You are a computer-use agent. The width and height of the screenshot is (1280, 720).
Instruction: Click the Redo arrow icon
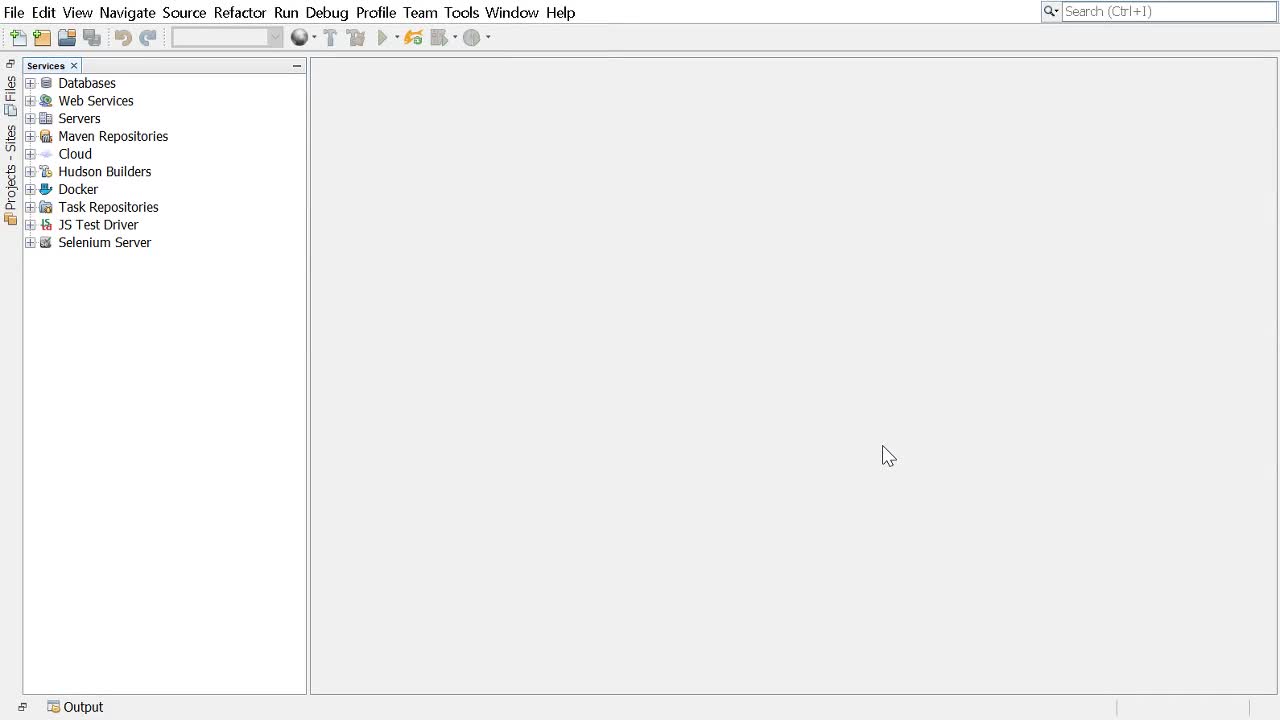coord(148,37)
